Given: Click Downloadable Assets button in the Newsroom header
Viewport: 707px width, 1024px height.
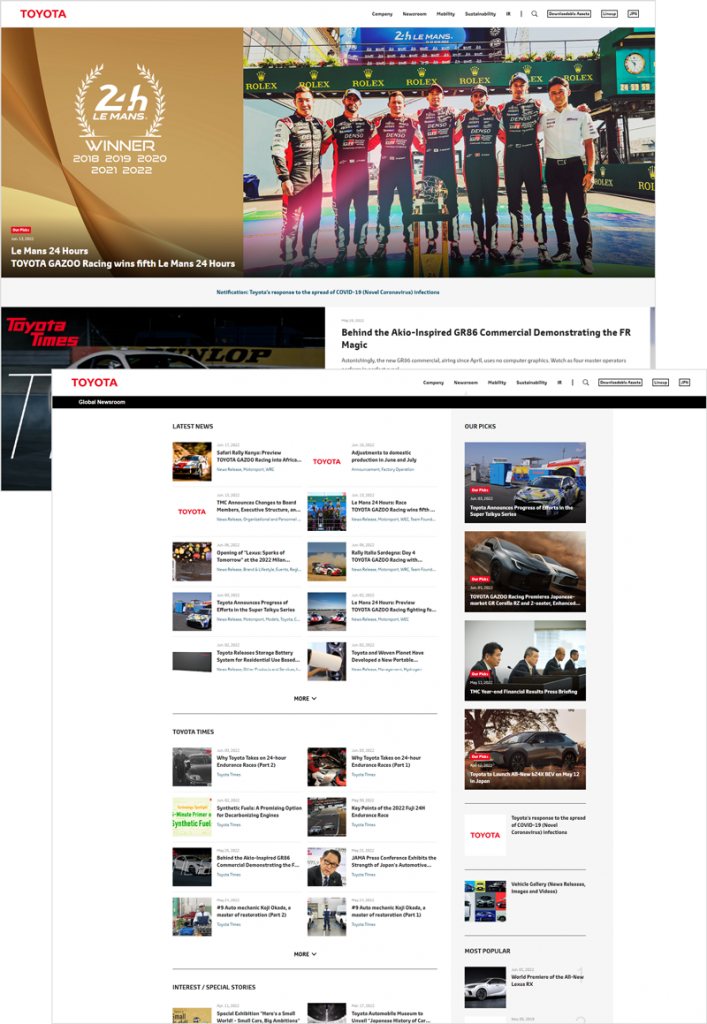Looking at the screenshot, I should click(620, 383).
